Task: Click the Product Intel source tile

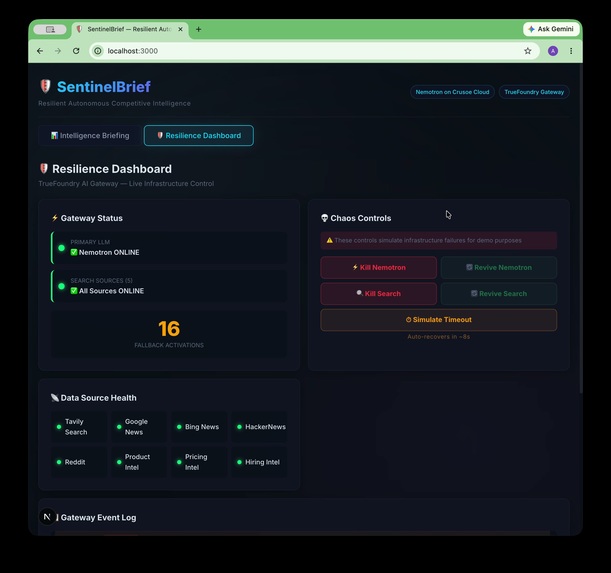Action: coord(139,462)
